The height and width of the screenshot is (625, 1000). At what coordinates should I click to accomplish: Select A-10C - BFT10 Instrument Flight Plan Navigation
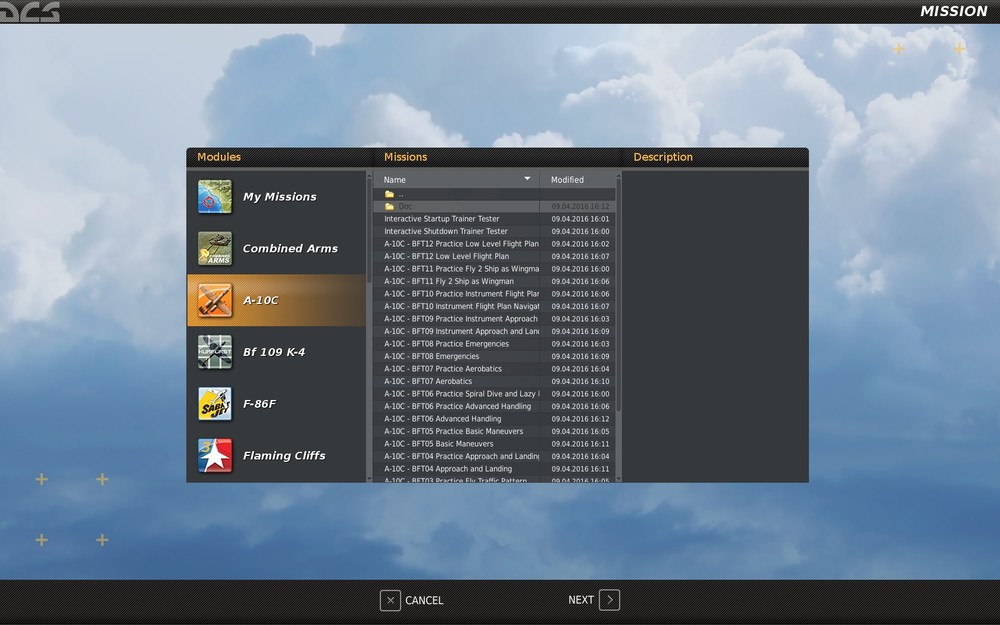(x=495, y=306)
